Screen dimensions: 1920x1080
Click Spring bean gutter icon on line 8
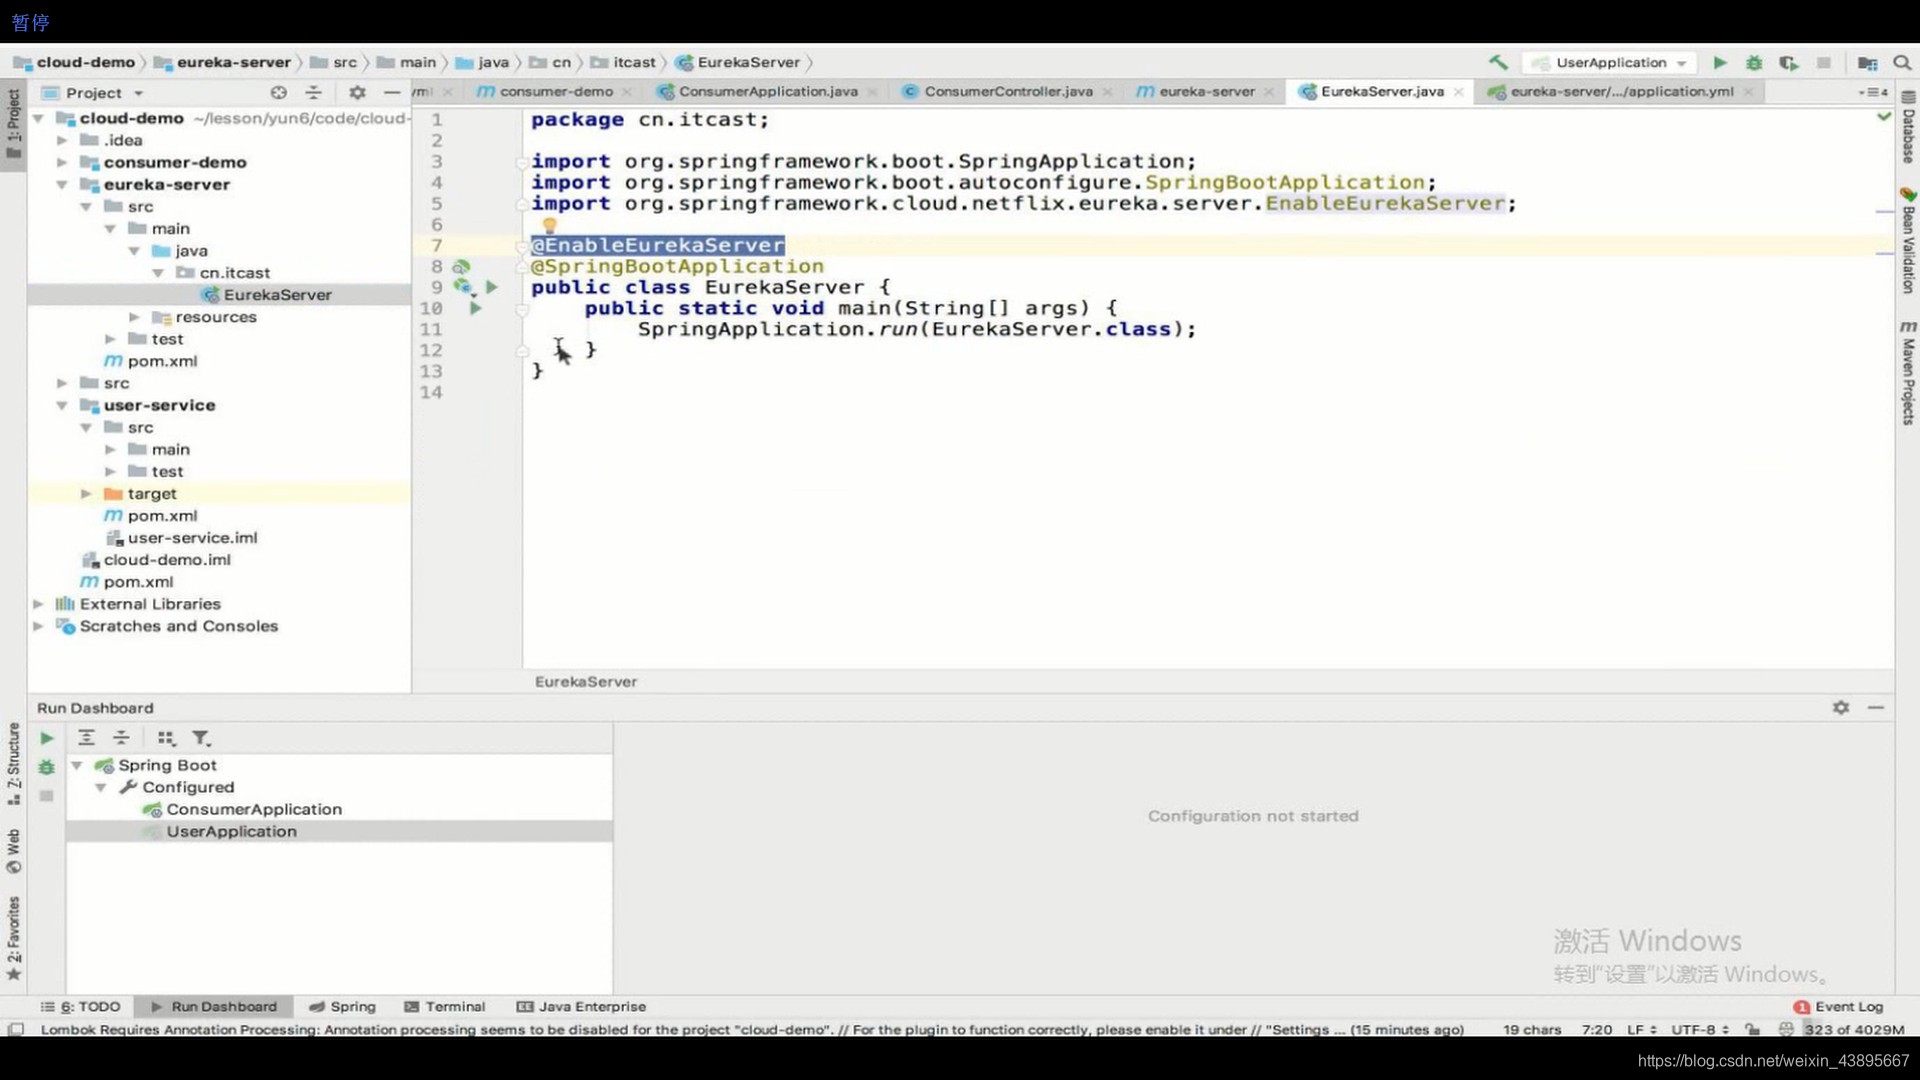461,266
